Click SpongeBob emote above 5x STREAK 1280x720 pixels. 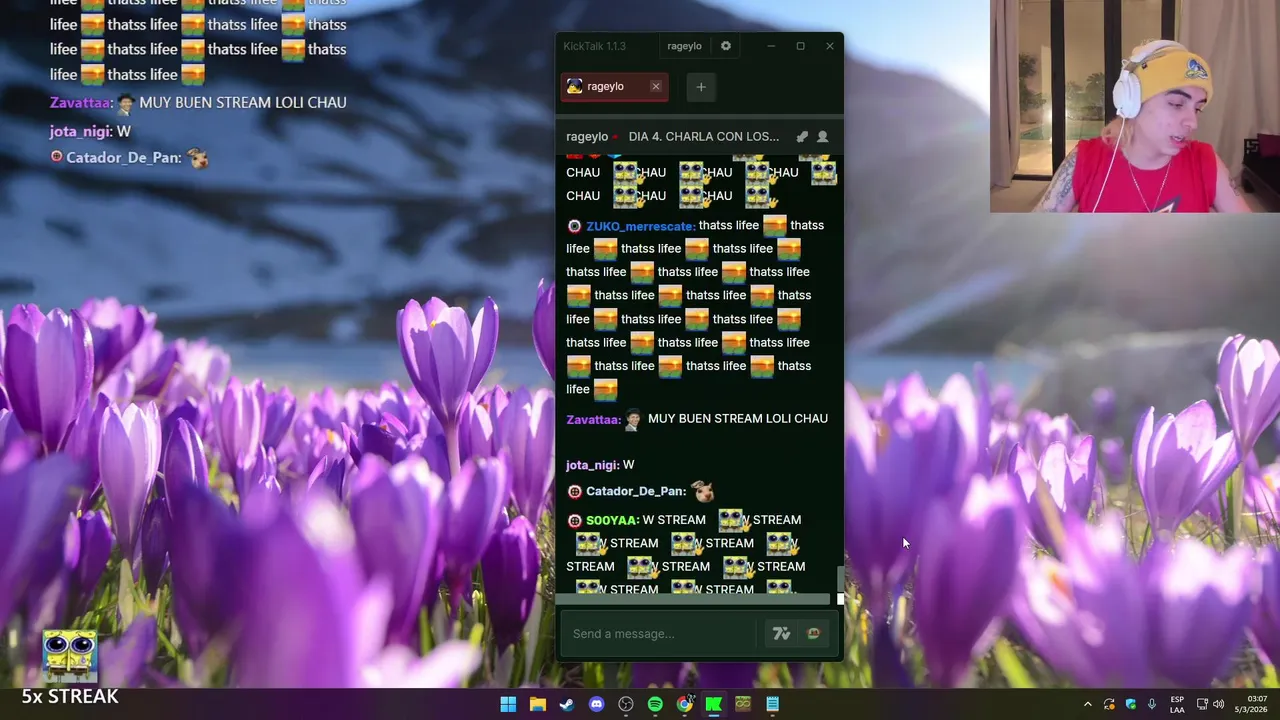point(70,656)
